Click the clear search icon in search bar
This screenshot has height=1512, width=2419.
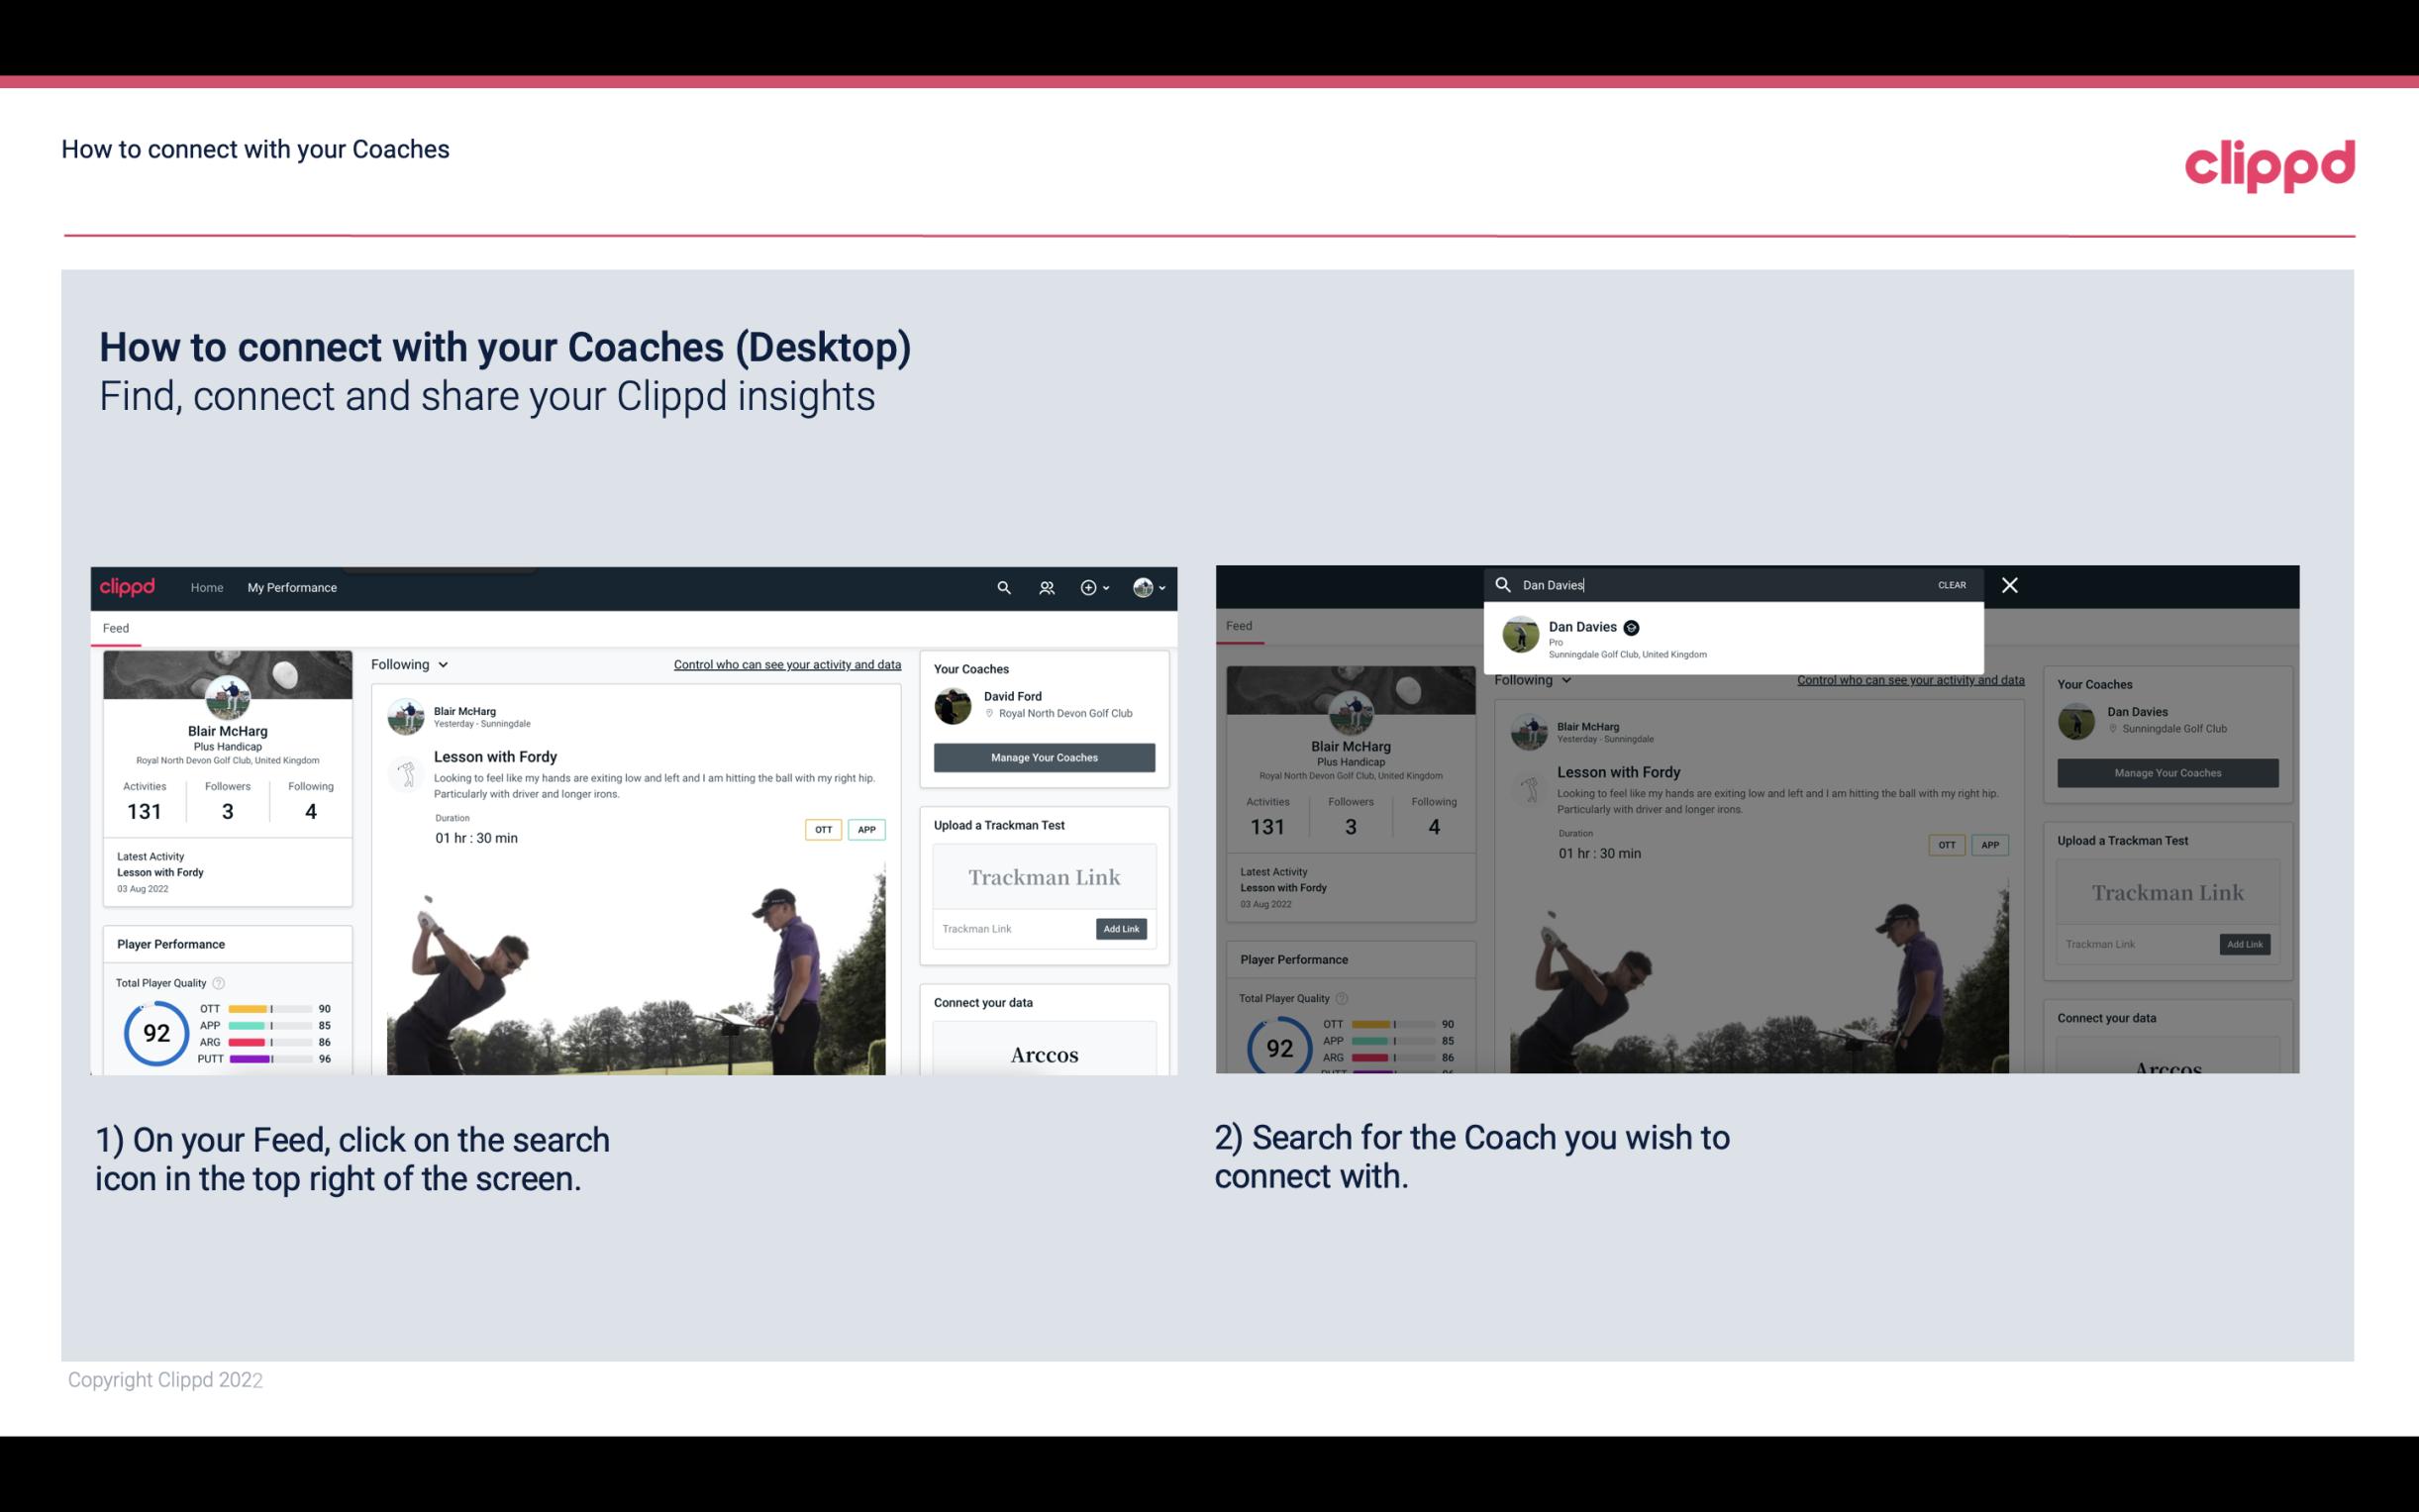1951,583
